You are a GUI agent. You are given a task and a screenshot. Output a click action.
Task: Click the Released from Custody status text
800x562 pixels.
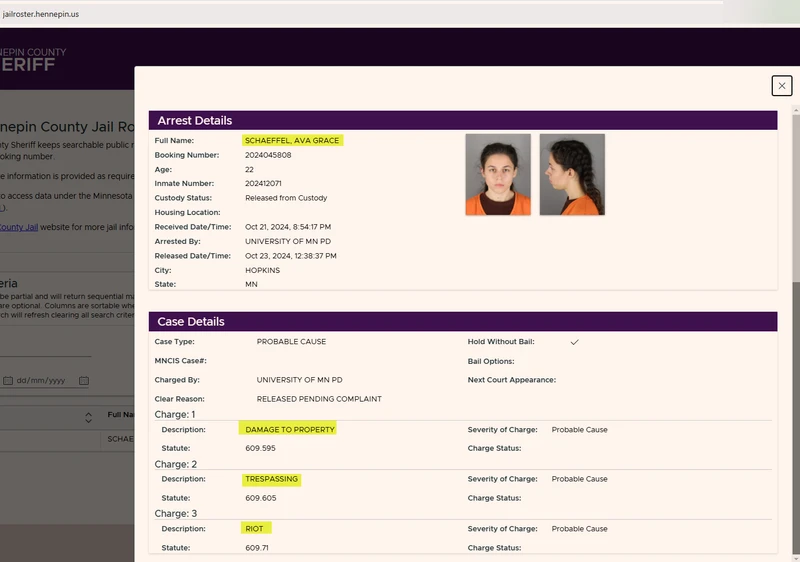click(286, 198)
